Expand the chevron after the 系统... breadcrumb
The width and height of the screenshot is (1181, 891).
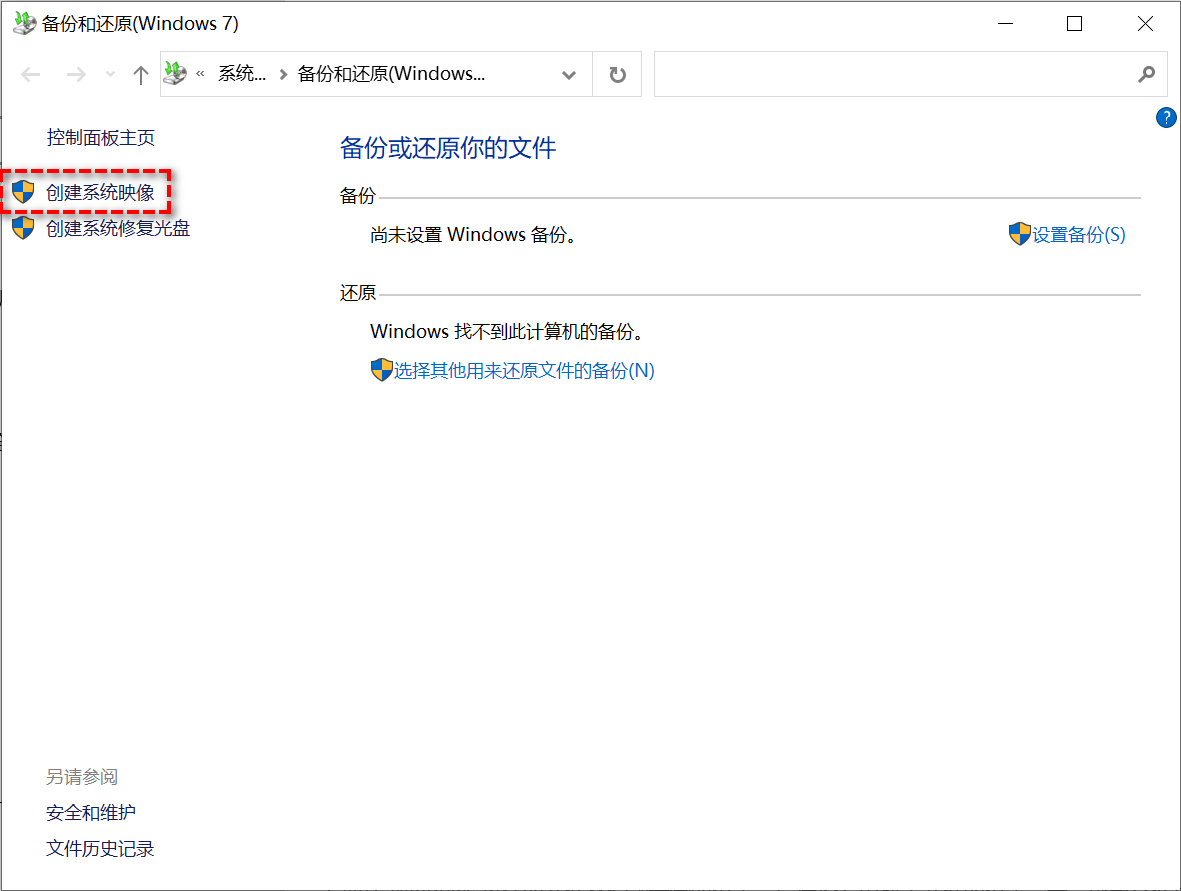pos(283,74)
